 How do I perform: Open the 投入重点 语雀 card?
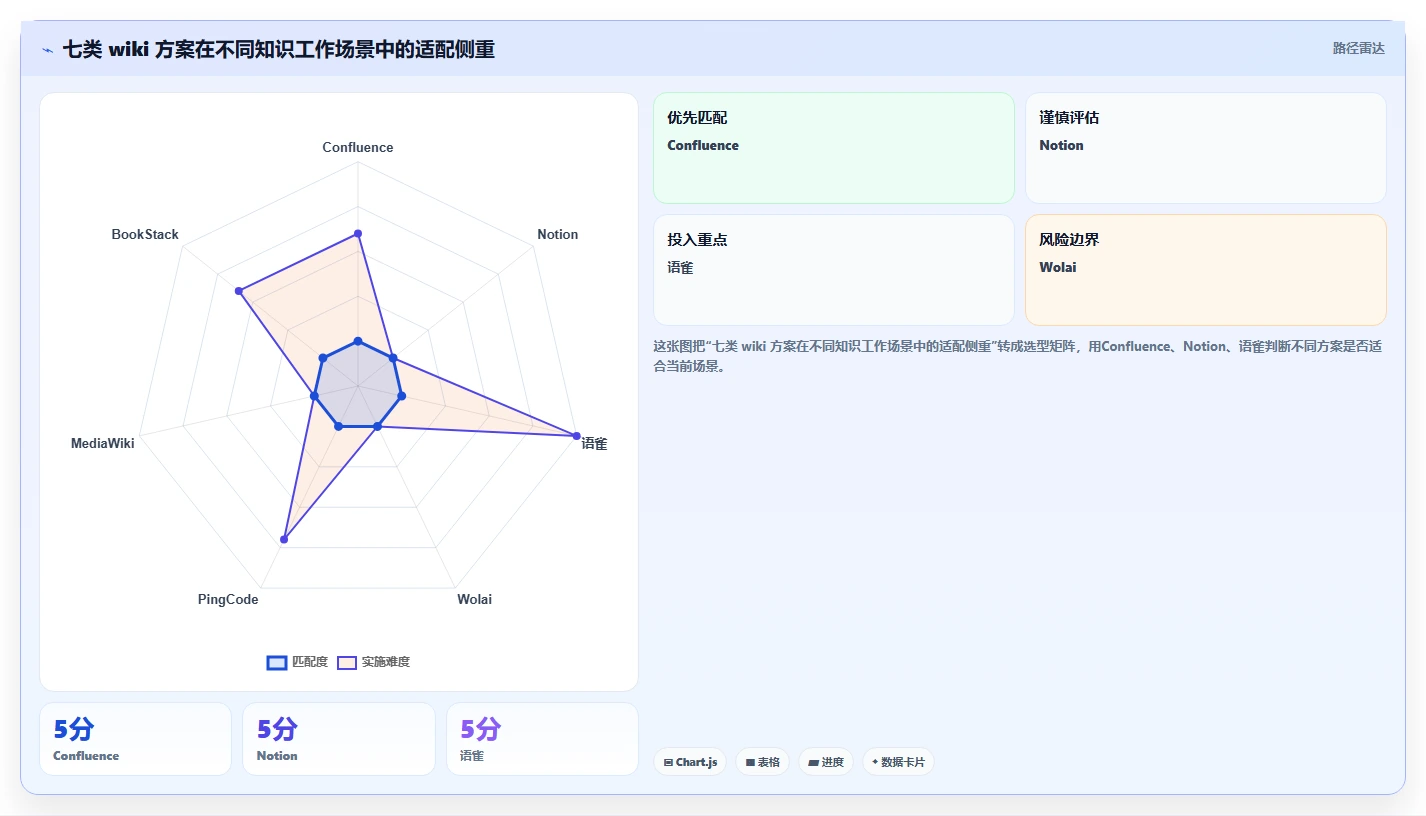coord(834,270)
